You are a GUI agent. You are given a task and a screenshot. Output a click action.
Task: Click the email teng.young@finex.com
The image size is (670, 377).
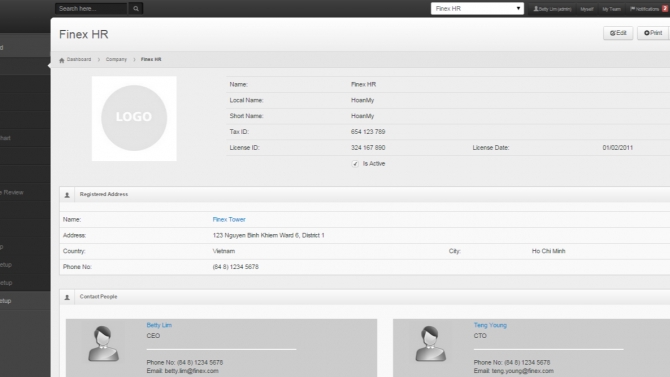pos(522,371)
